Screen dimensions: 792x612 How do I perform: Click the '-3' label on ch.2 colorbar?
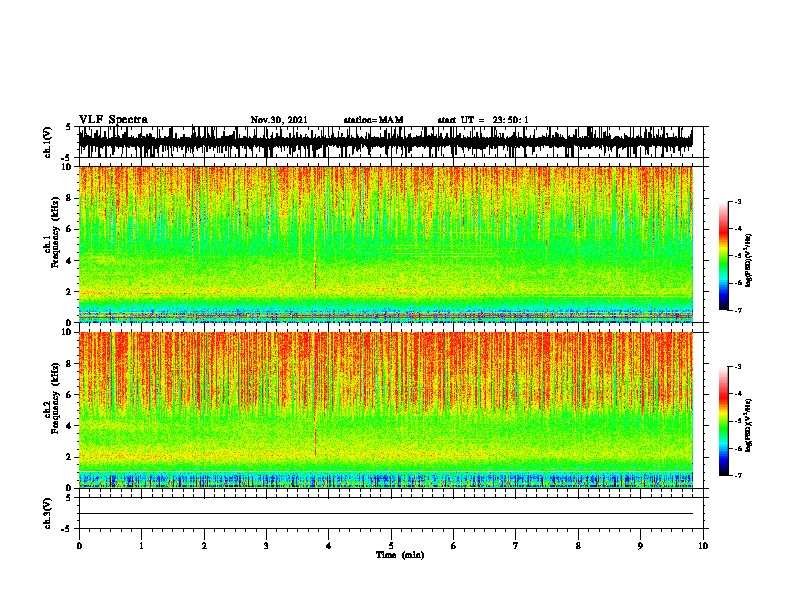[x=737, y=367]
